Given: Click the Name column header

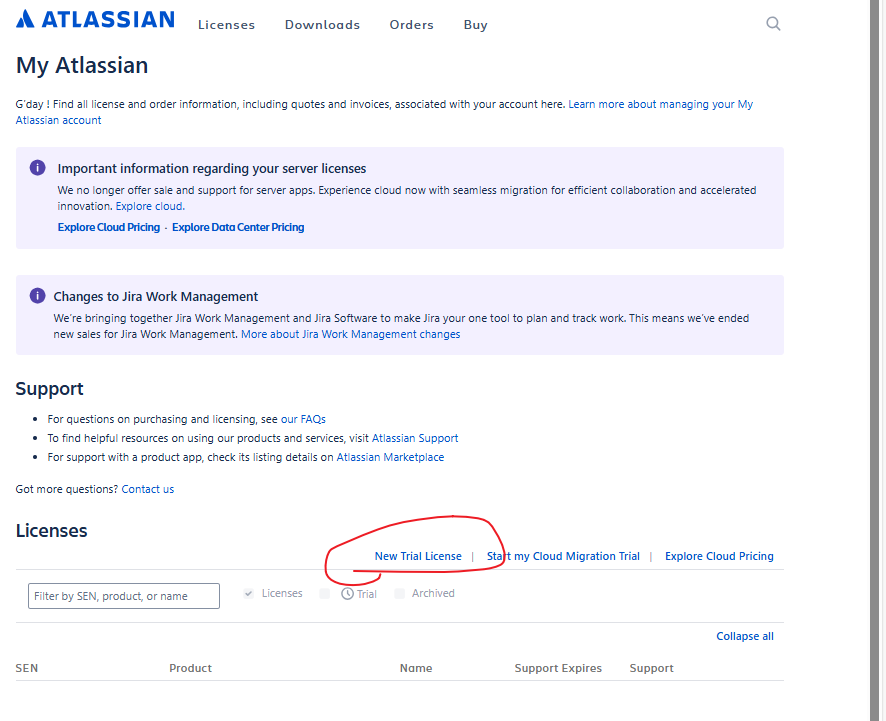Looking at the screenshot, I should tap(416, 668).
